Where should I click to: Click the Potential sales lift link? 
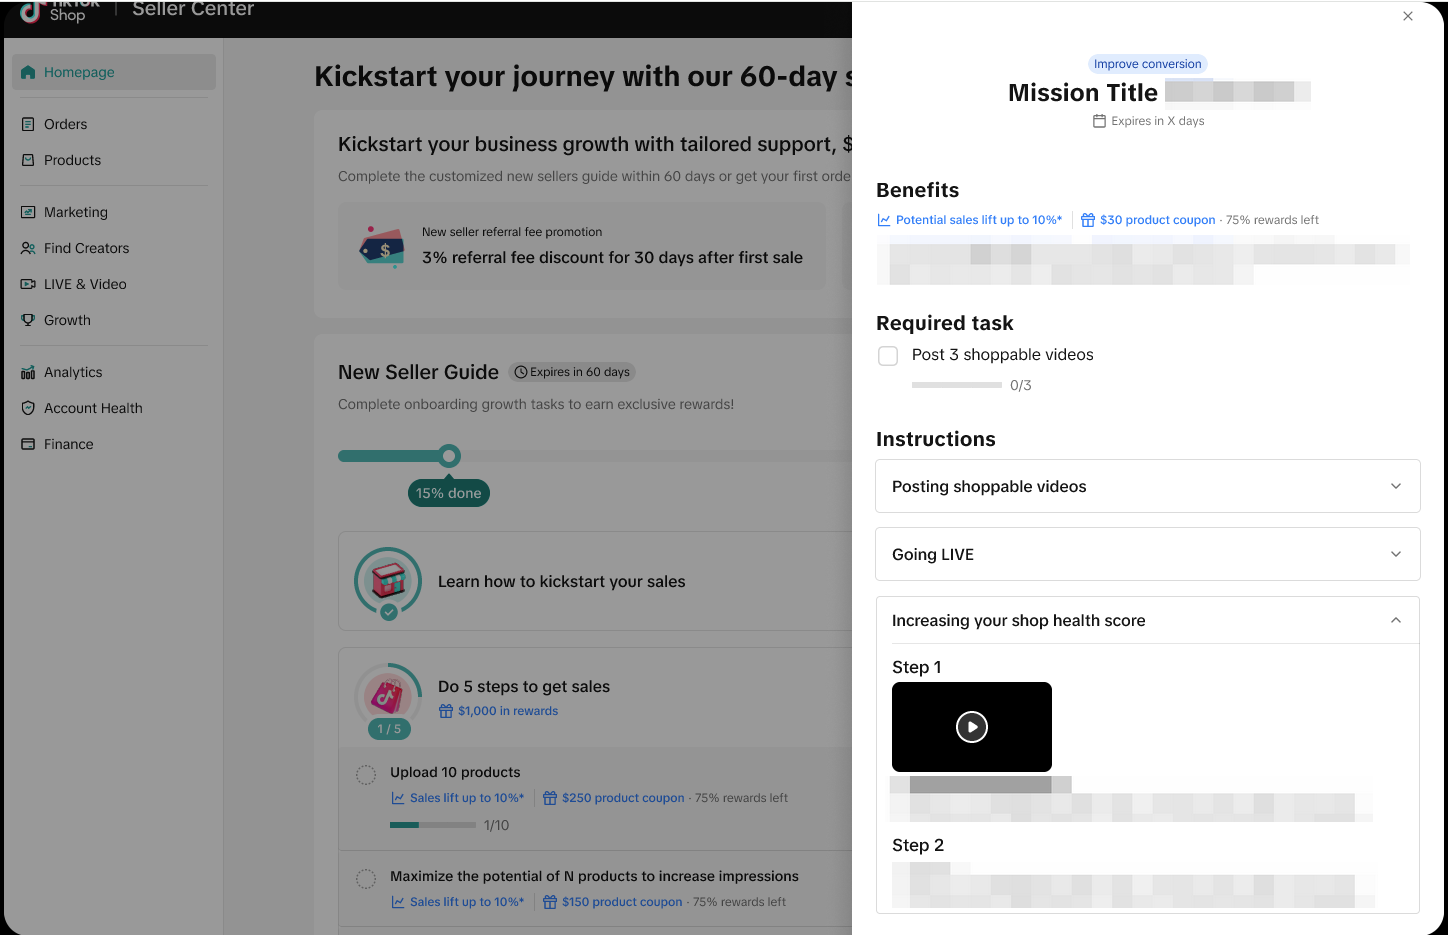coord(978,220)
